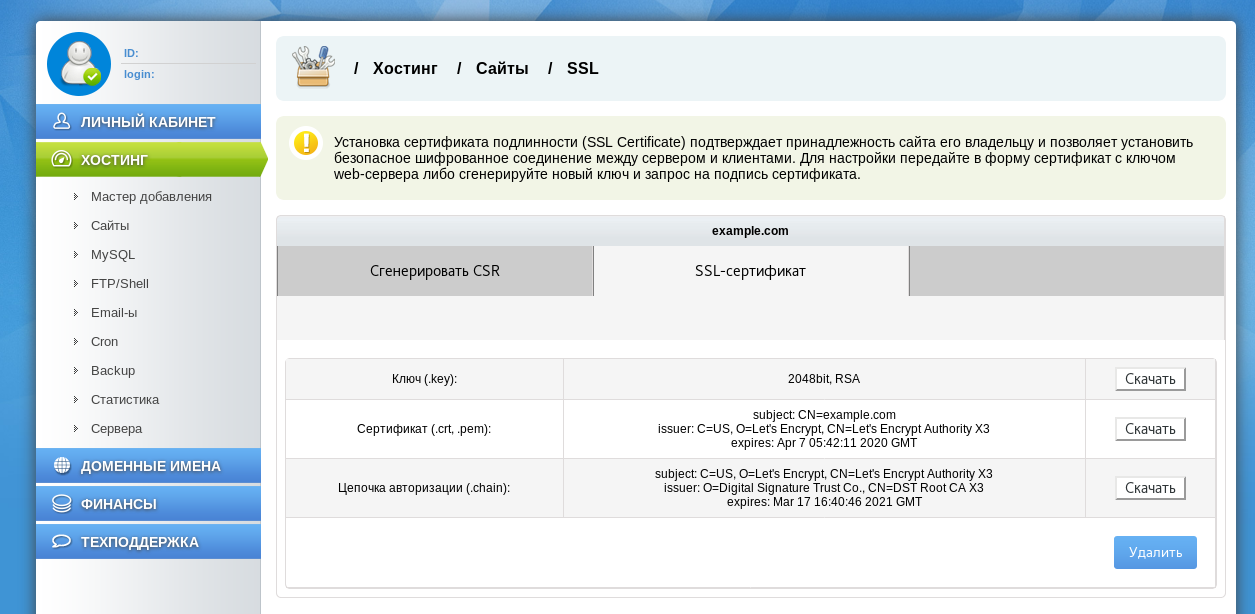Click the gauge icon beside Хостинг

[x=62, y=160]
